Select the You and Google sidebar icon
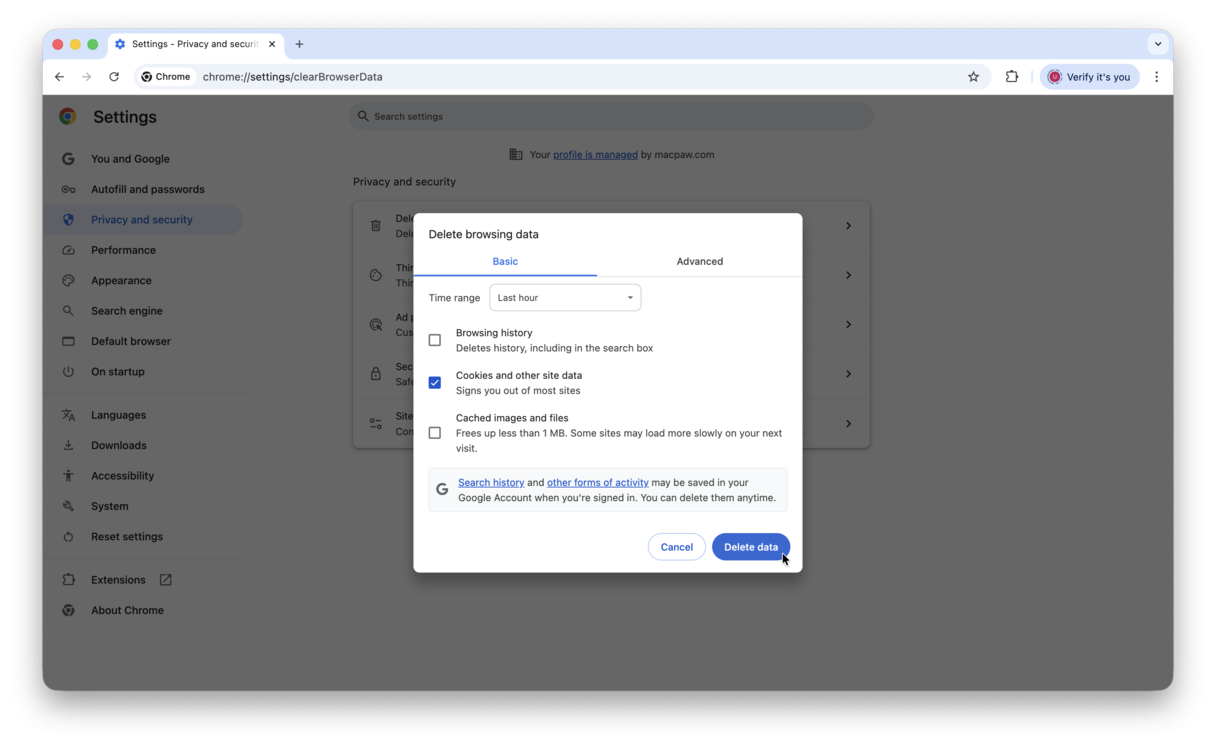The width and height of the screenshot is (1216, 747). tap(68, 158)
